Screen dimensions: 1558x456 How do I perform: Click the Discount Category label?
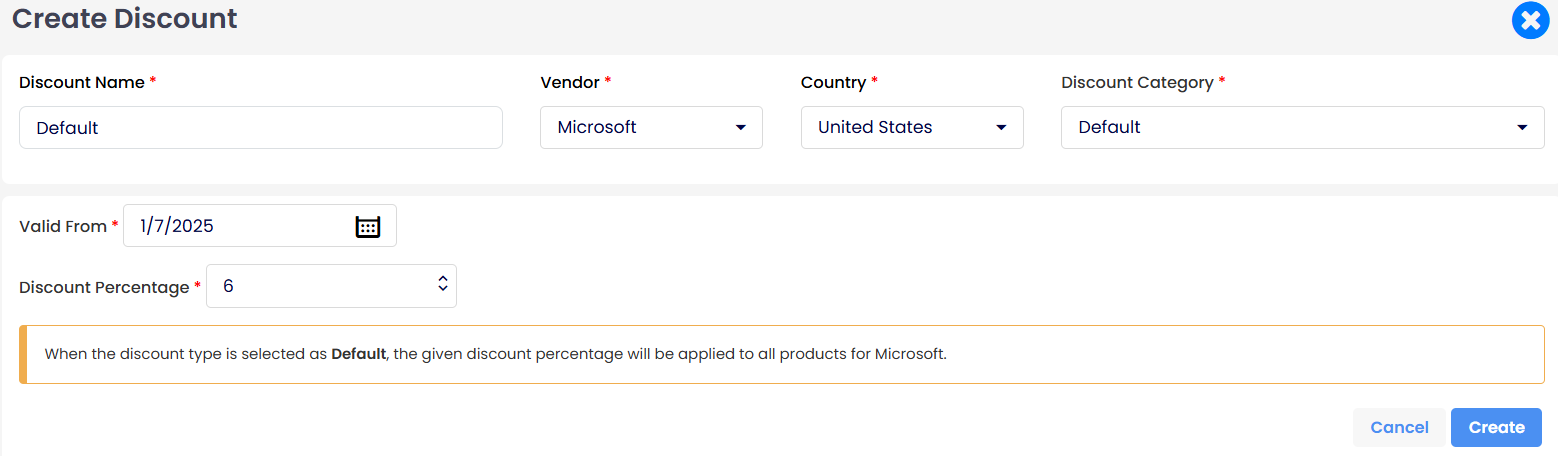1137,83
